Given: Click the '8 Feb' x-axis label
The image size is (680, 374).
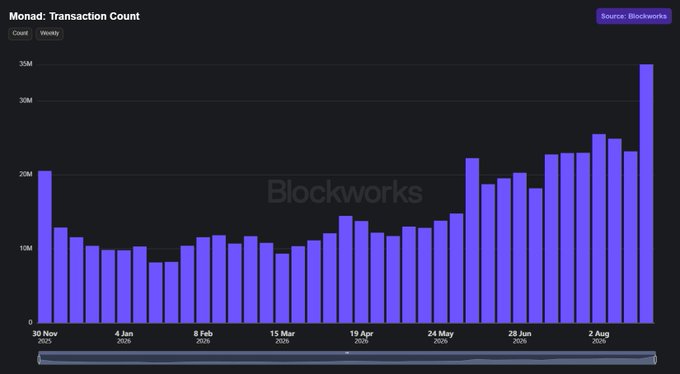Looking at the screenshot, I should (203, 334).
